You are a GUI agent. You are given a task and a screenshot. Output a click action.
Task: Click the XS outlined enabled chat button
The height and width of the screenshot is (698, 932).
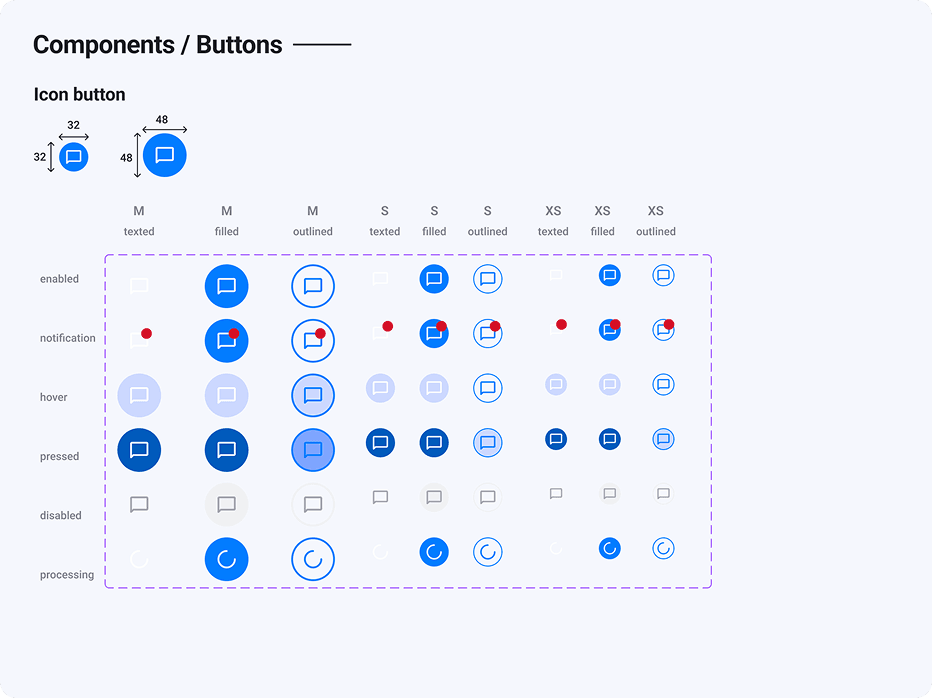point(663,275)
